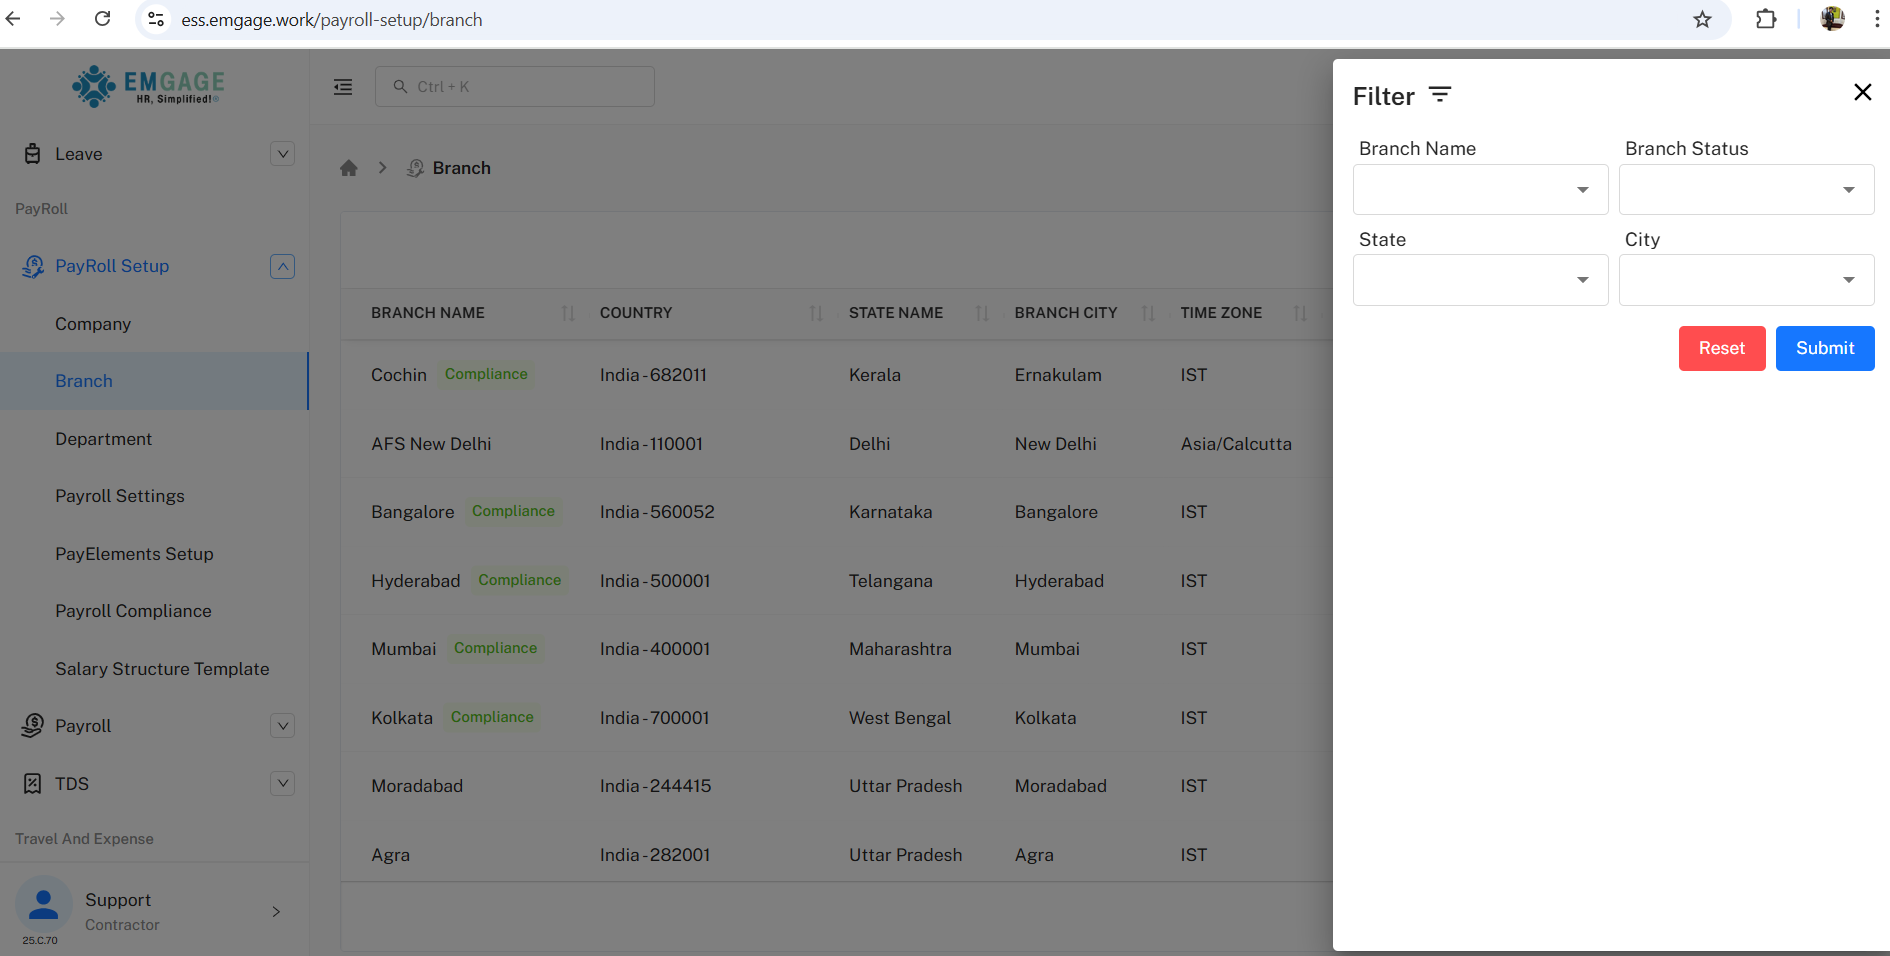Viewport: 1890px width, 956px height.
Task: Expand the Leave menu section
Action: coord(282,154)
